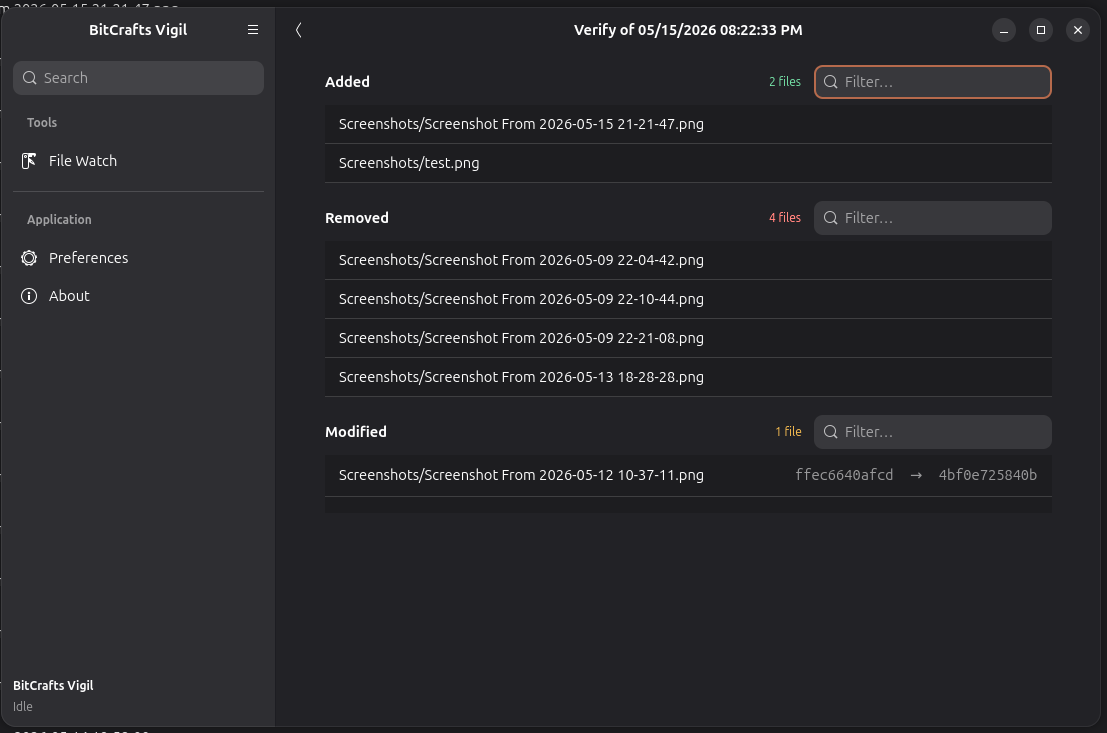Select removed file Screenshot From 2026-05-09 22-21-08.png

(688, 338)
